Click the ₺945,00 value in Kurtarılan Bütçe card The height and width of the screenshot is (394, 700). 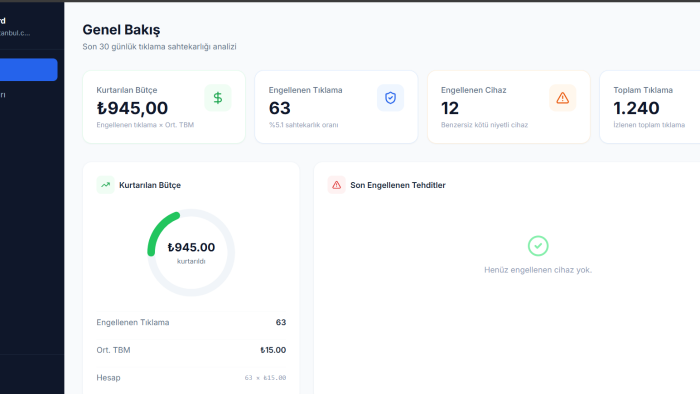coord(132,108)
